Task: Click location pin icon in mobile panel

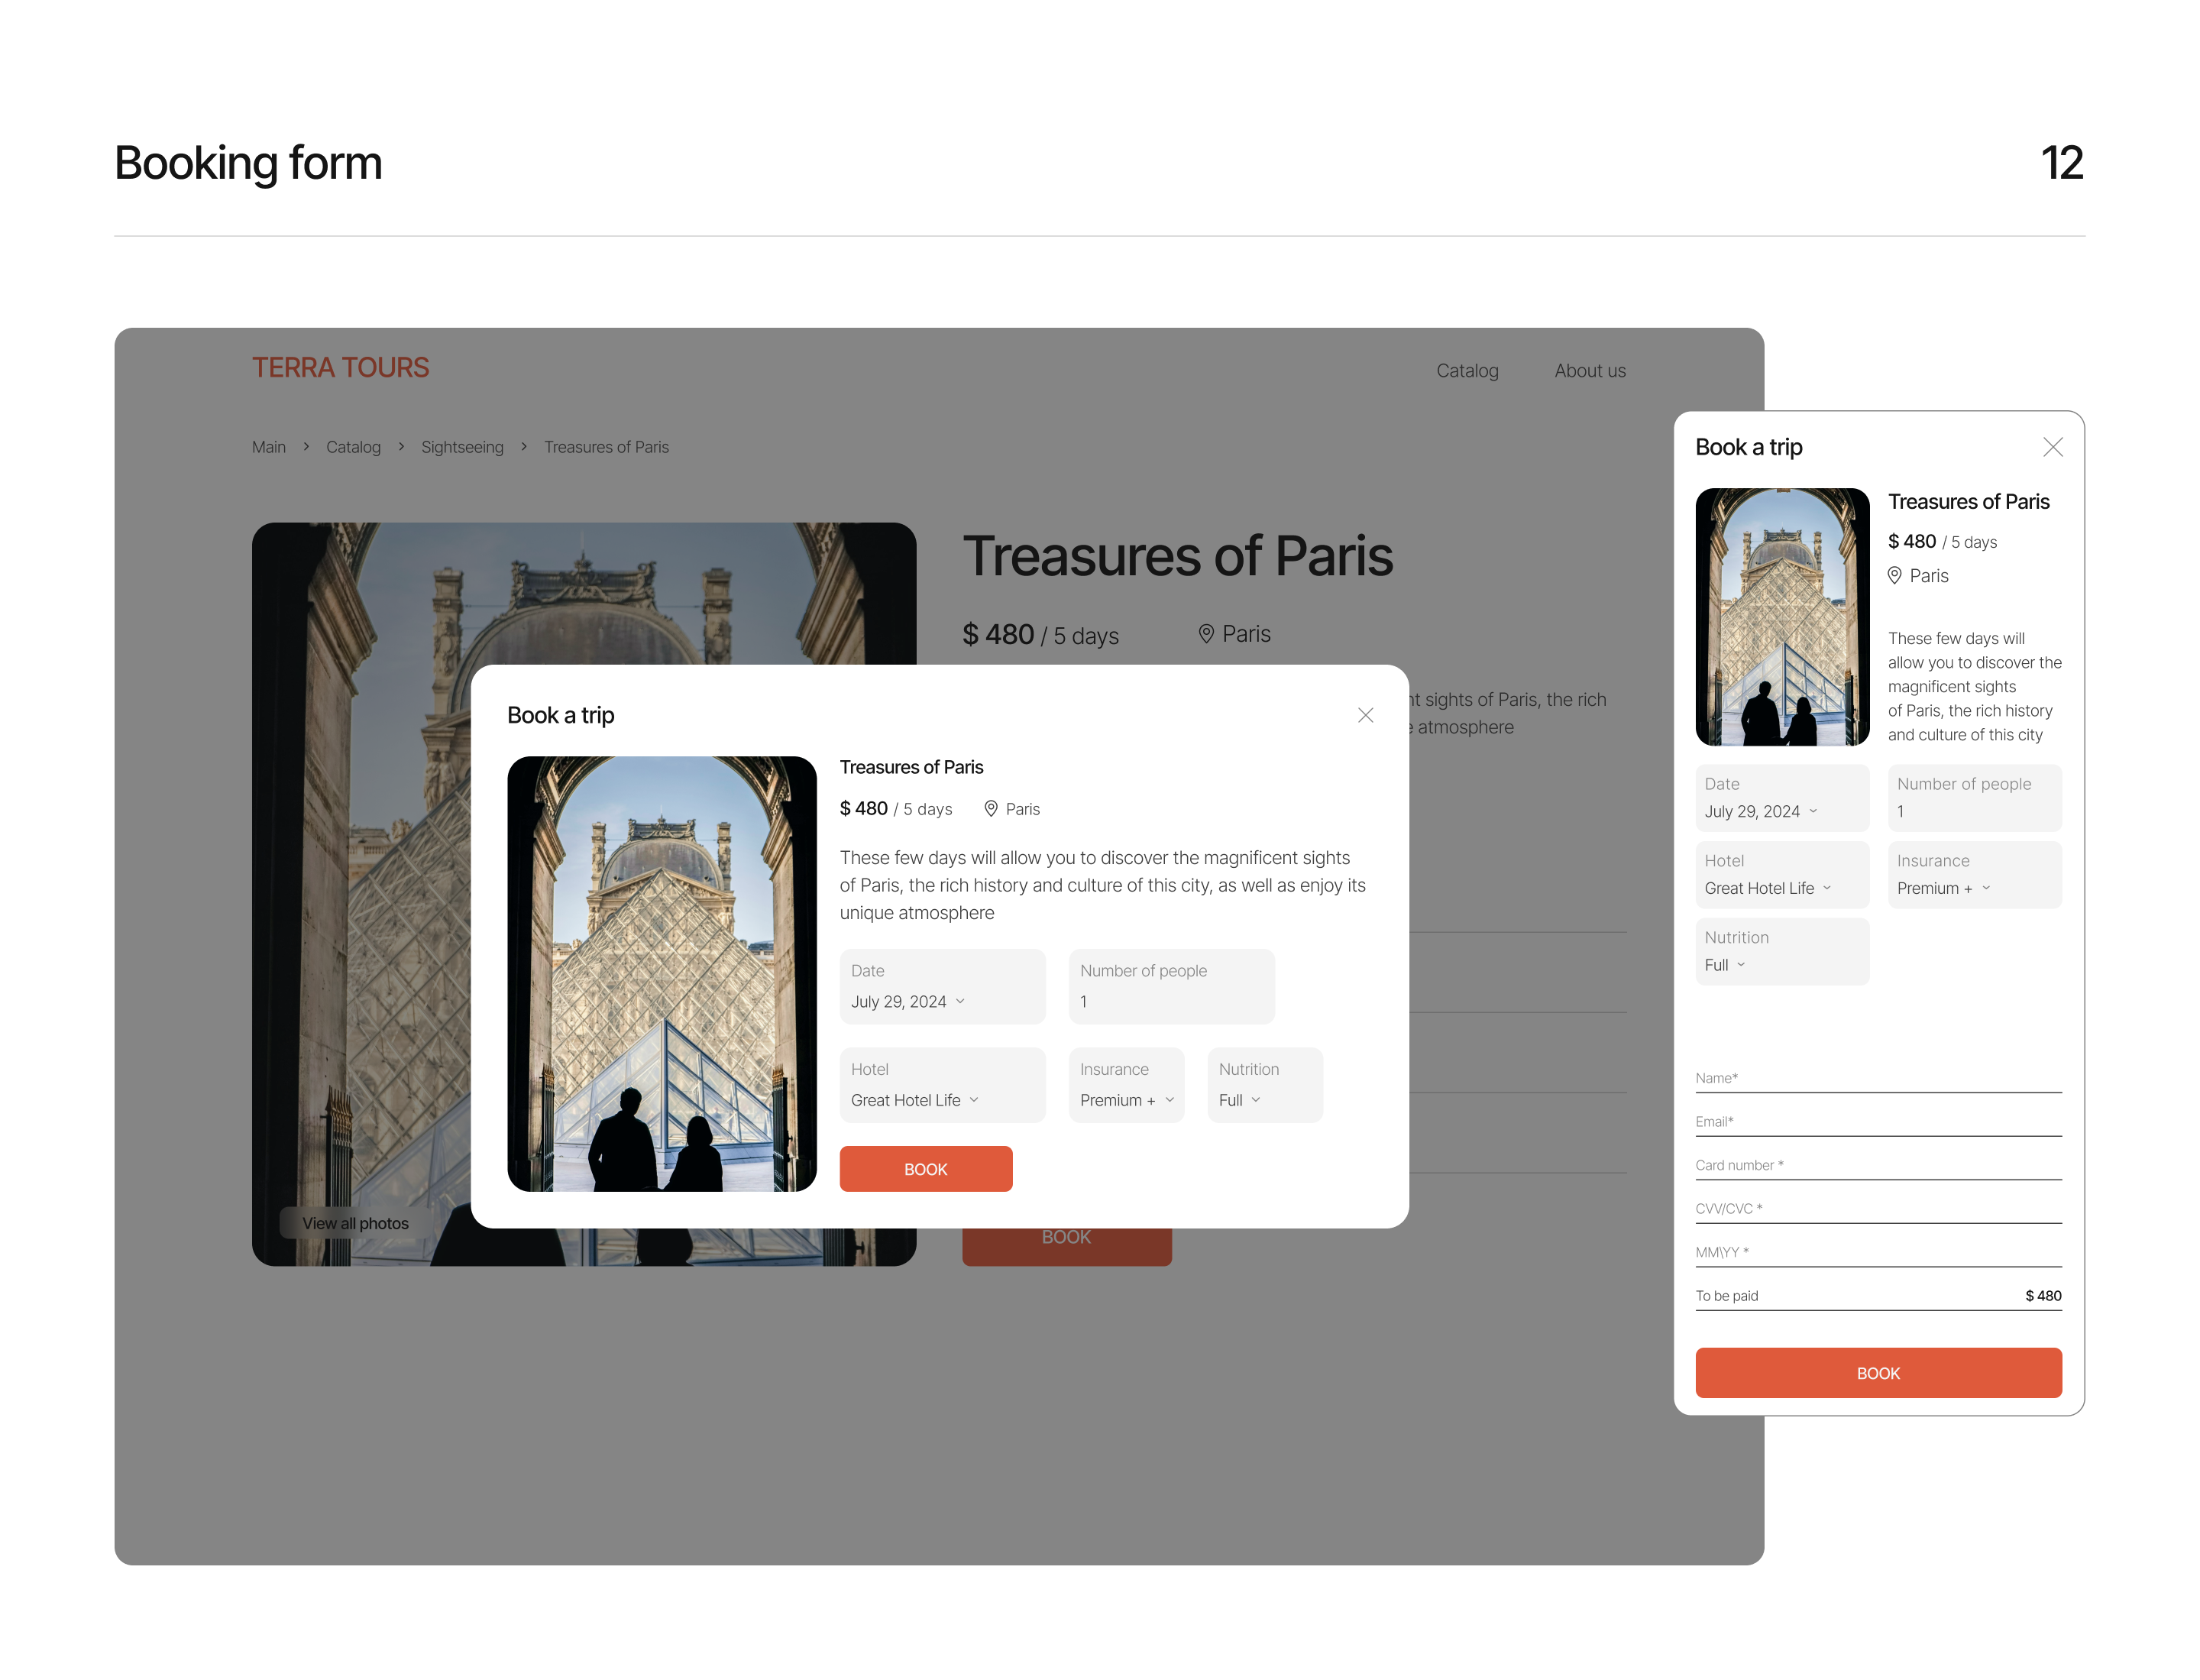Action: coord(1894,576)
